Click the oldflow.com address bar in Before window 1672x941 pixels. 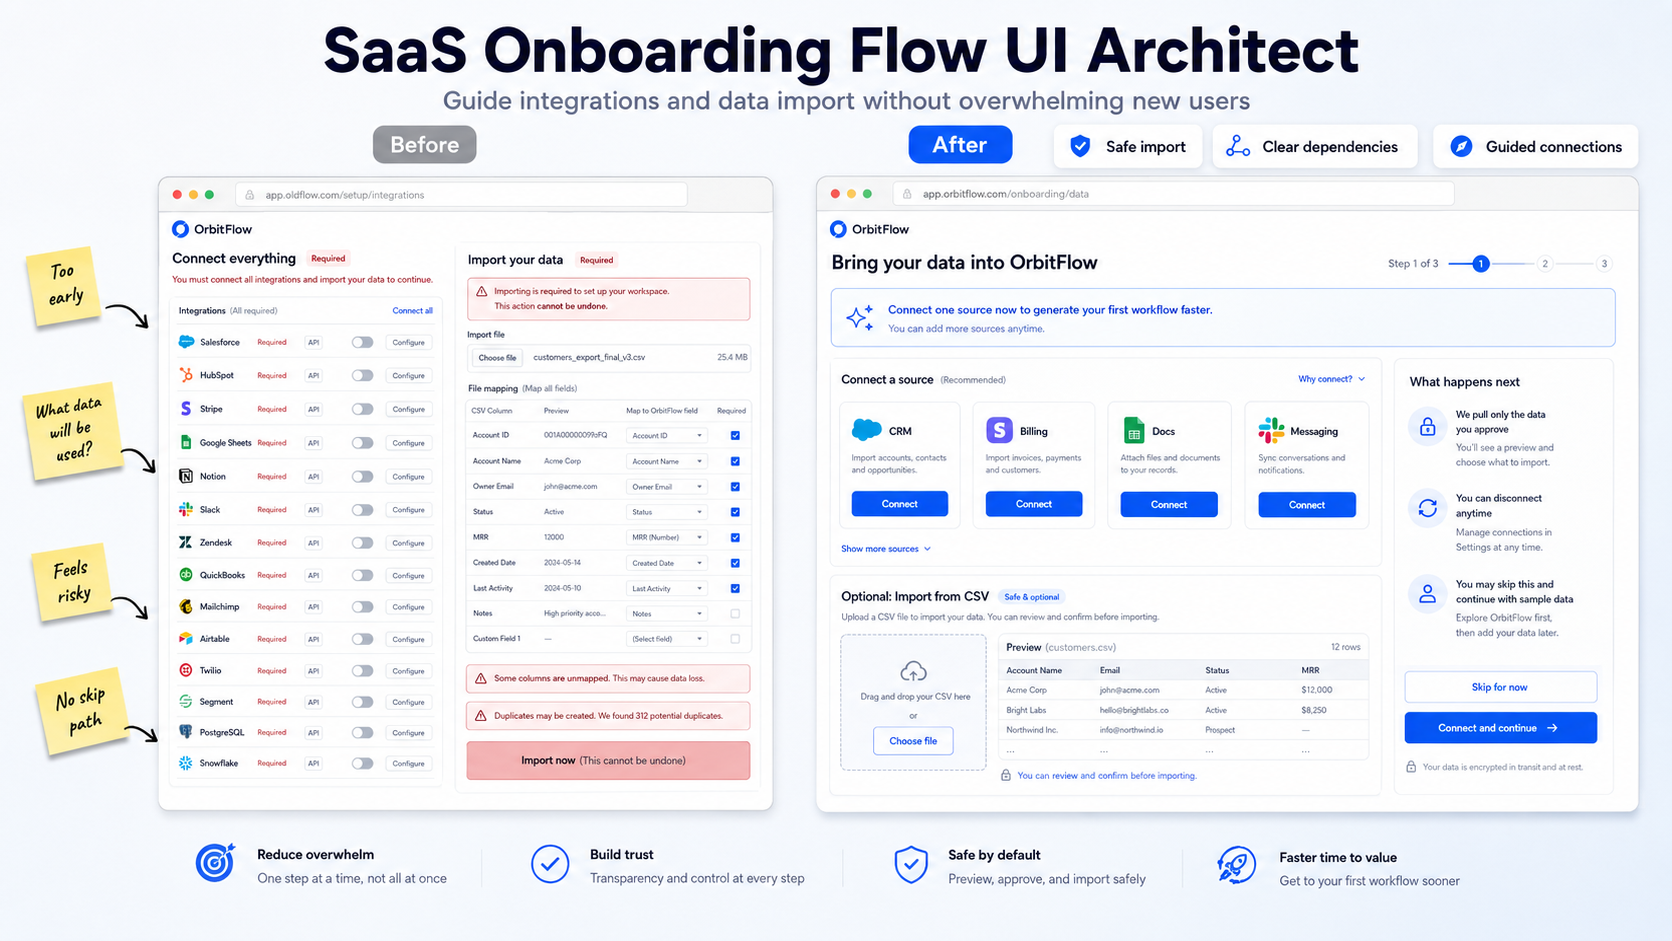click(462, 195)
